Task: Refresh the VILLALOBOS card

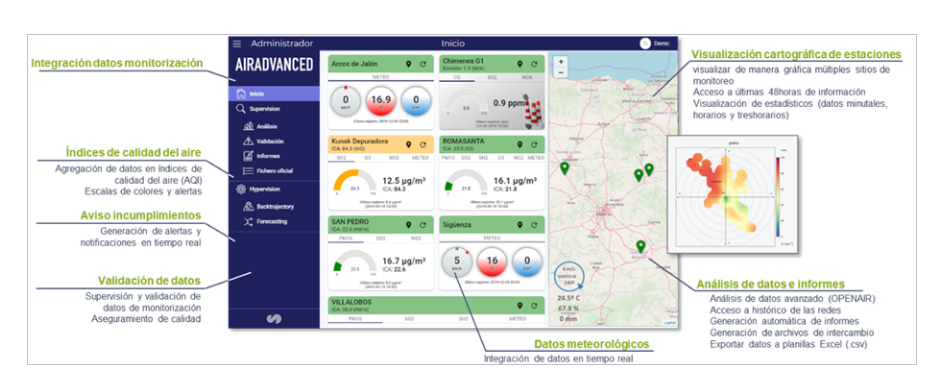Action: [x=534, y=305]
